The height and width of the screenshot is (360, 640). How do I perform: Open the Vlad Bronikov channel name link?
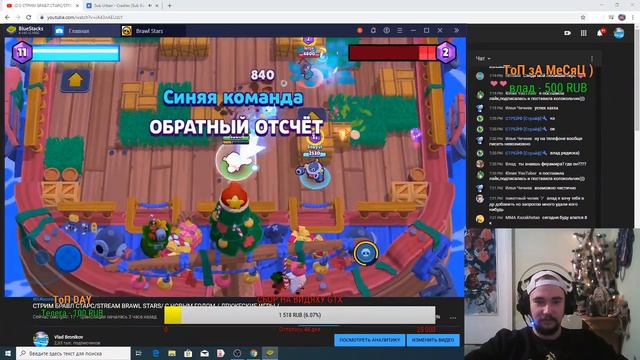tap(69, 337)
